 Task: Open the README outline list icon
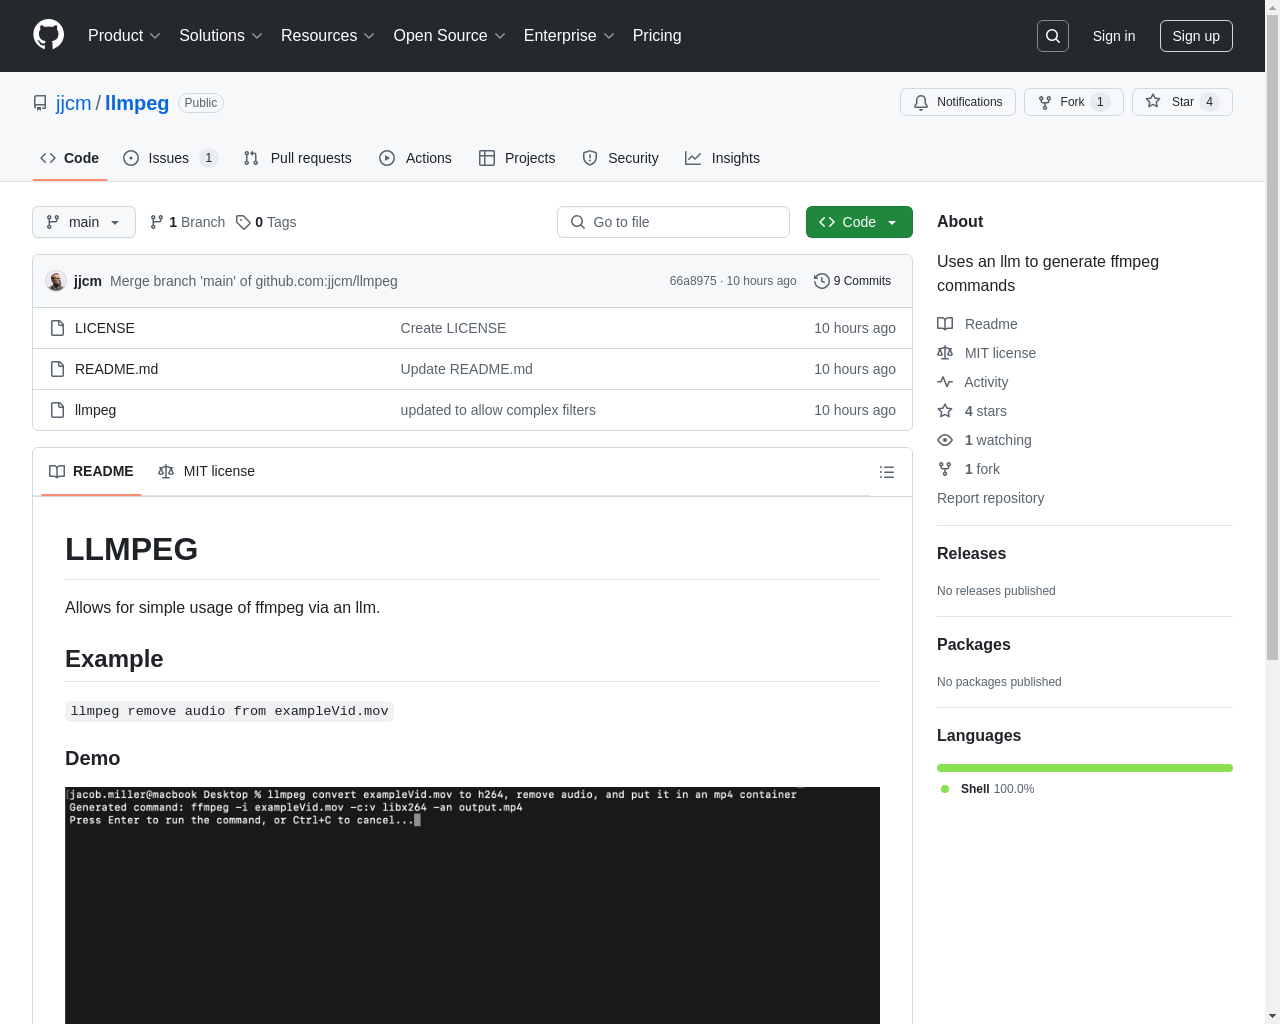[x=887, y=472]
